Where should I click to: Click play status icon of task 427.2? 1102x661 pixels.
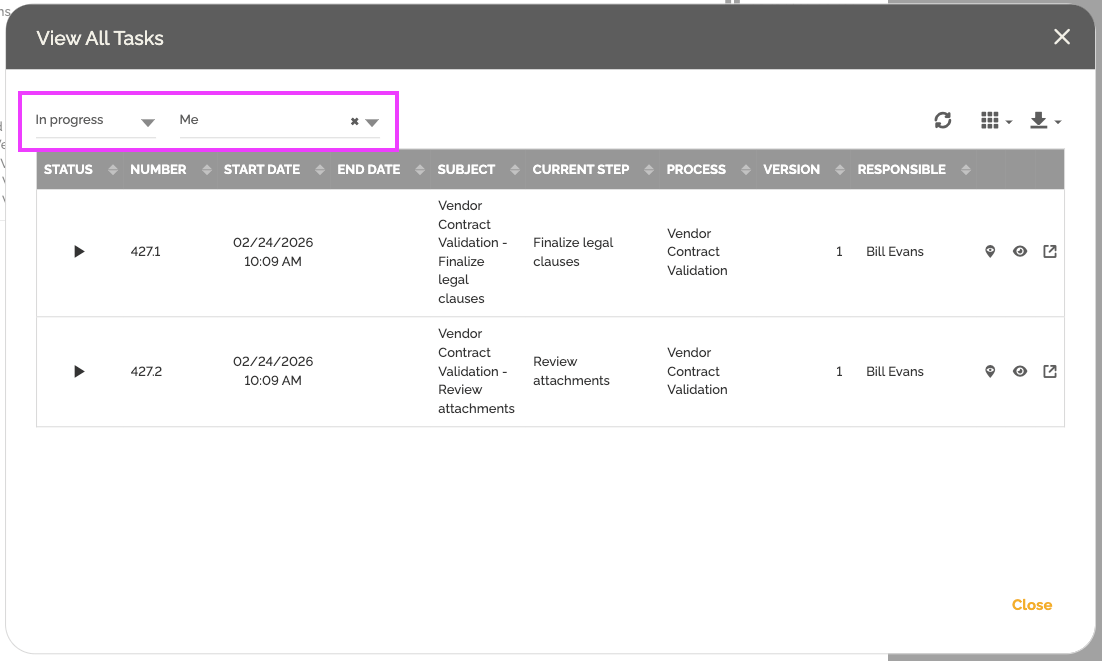pos(79,372)
